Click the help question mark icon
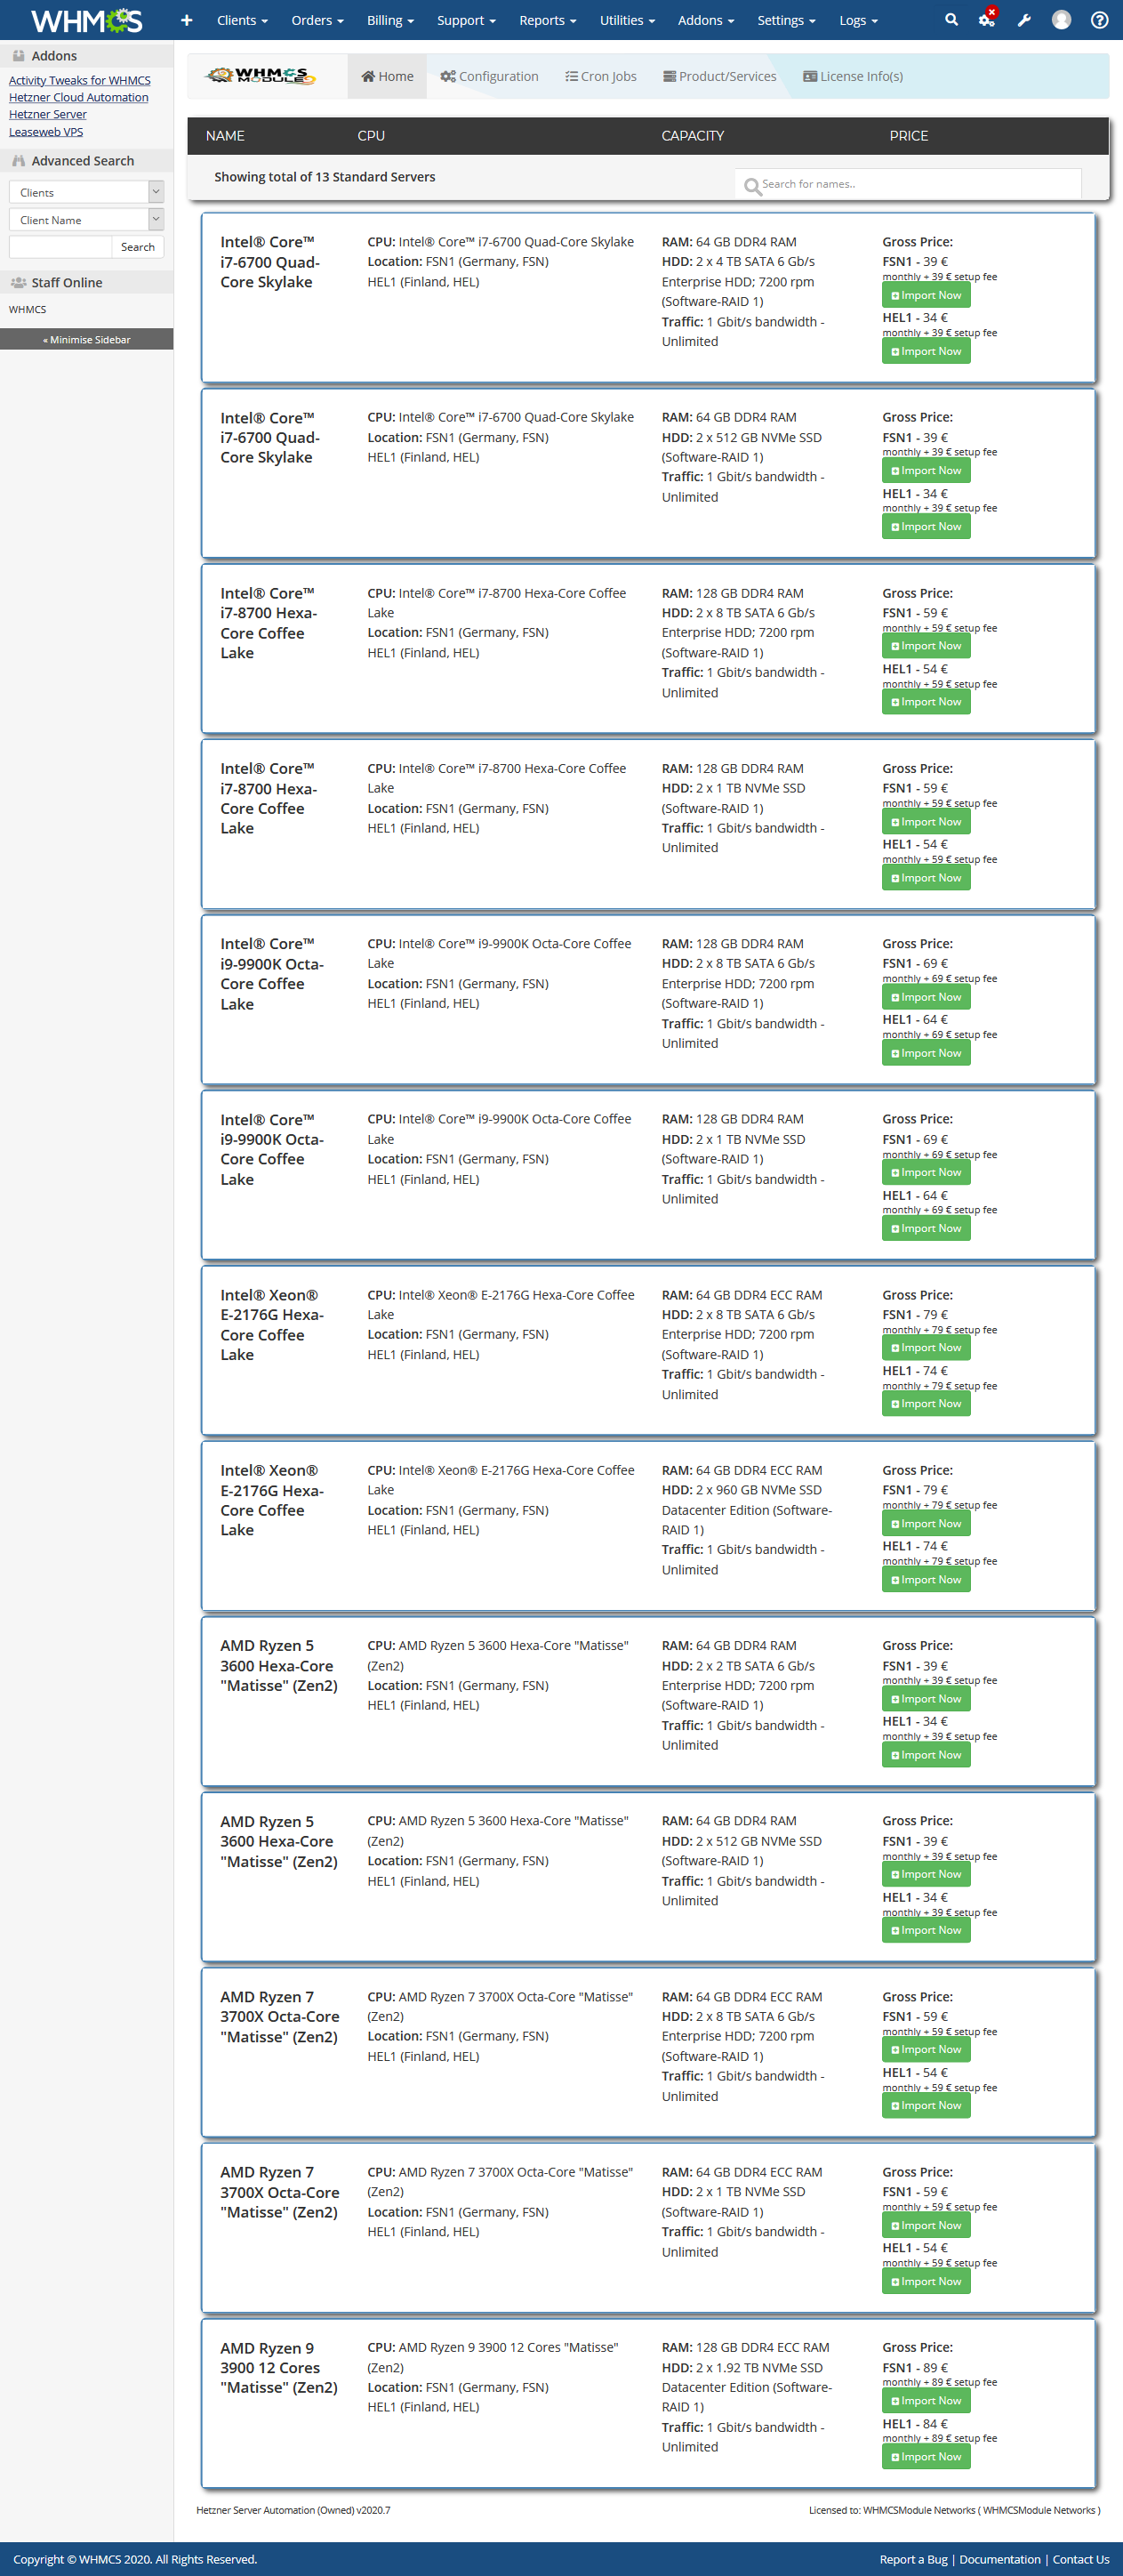Image resolution: width=1123 pixels, height=2576 pixels. click(1099, 20)
